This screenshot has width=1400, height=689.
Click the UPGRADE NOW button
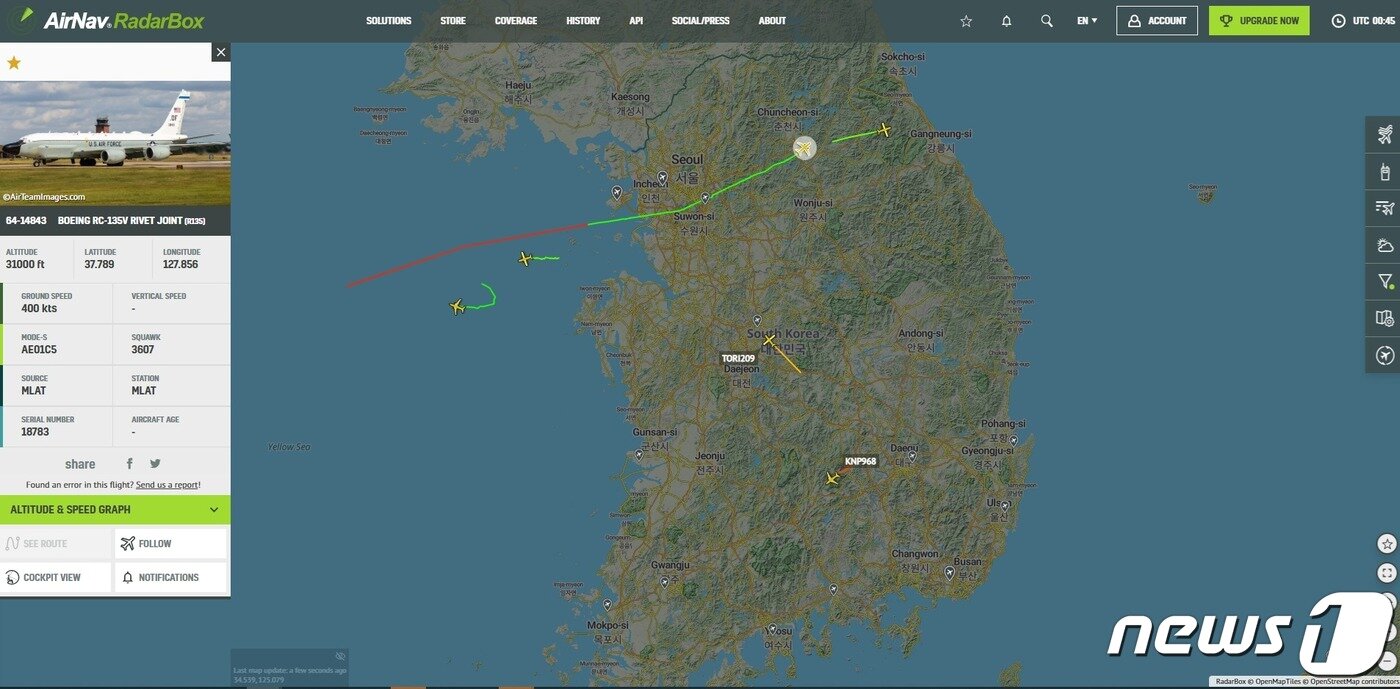point(1259,20)
